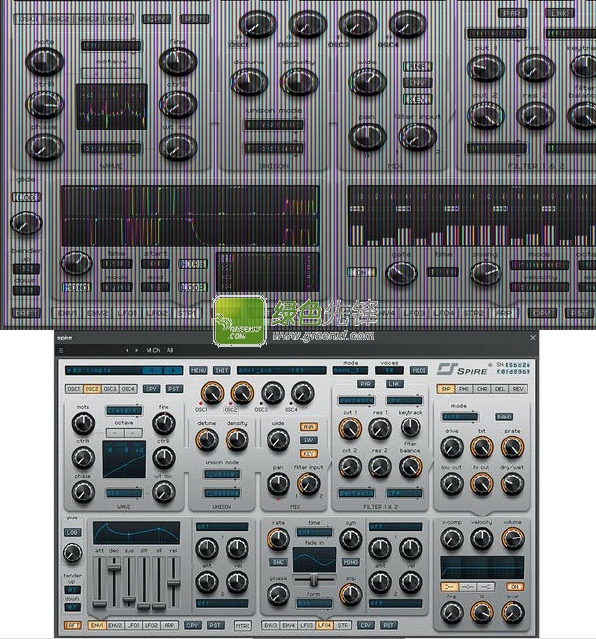Click the cut 1 filter knob

pyautogui.click(x=350, y=428)
